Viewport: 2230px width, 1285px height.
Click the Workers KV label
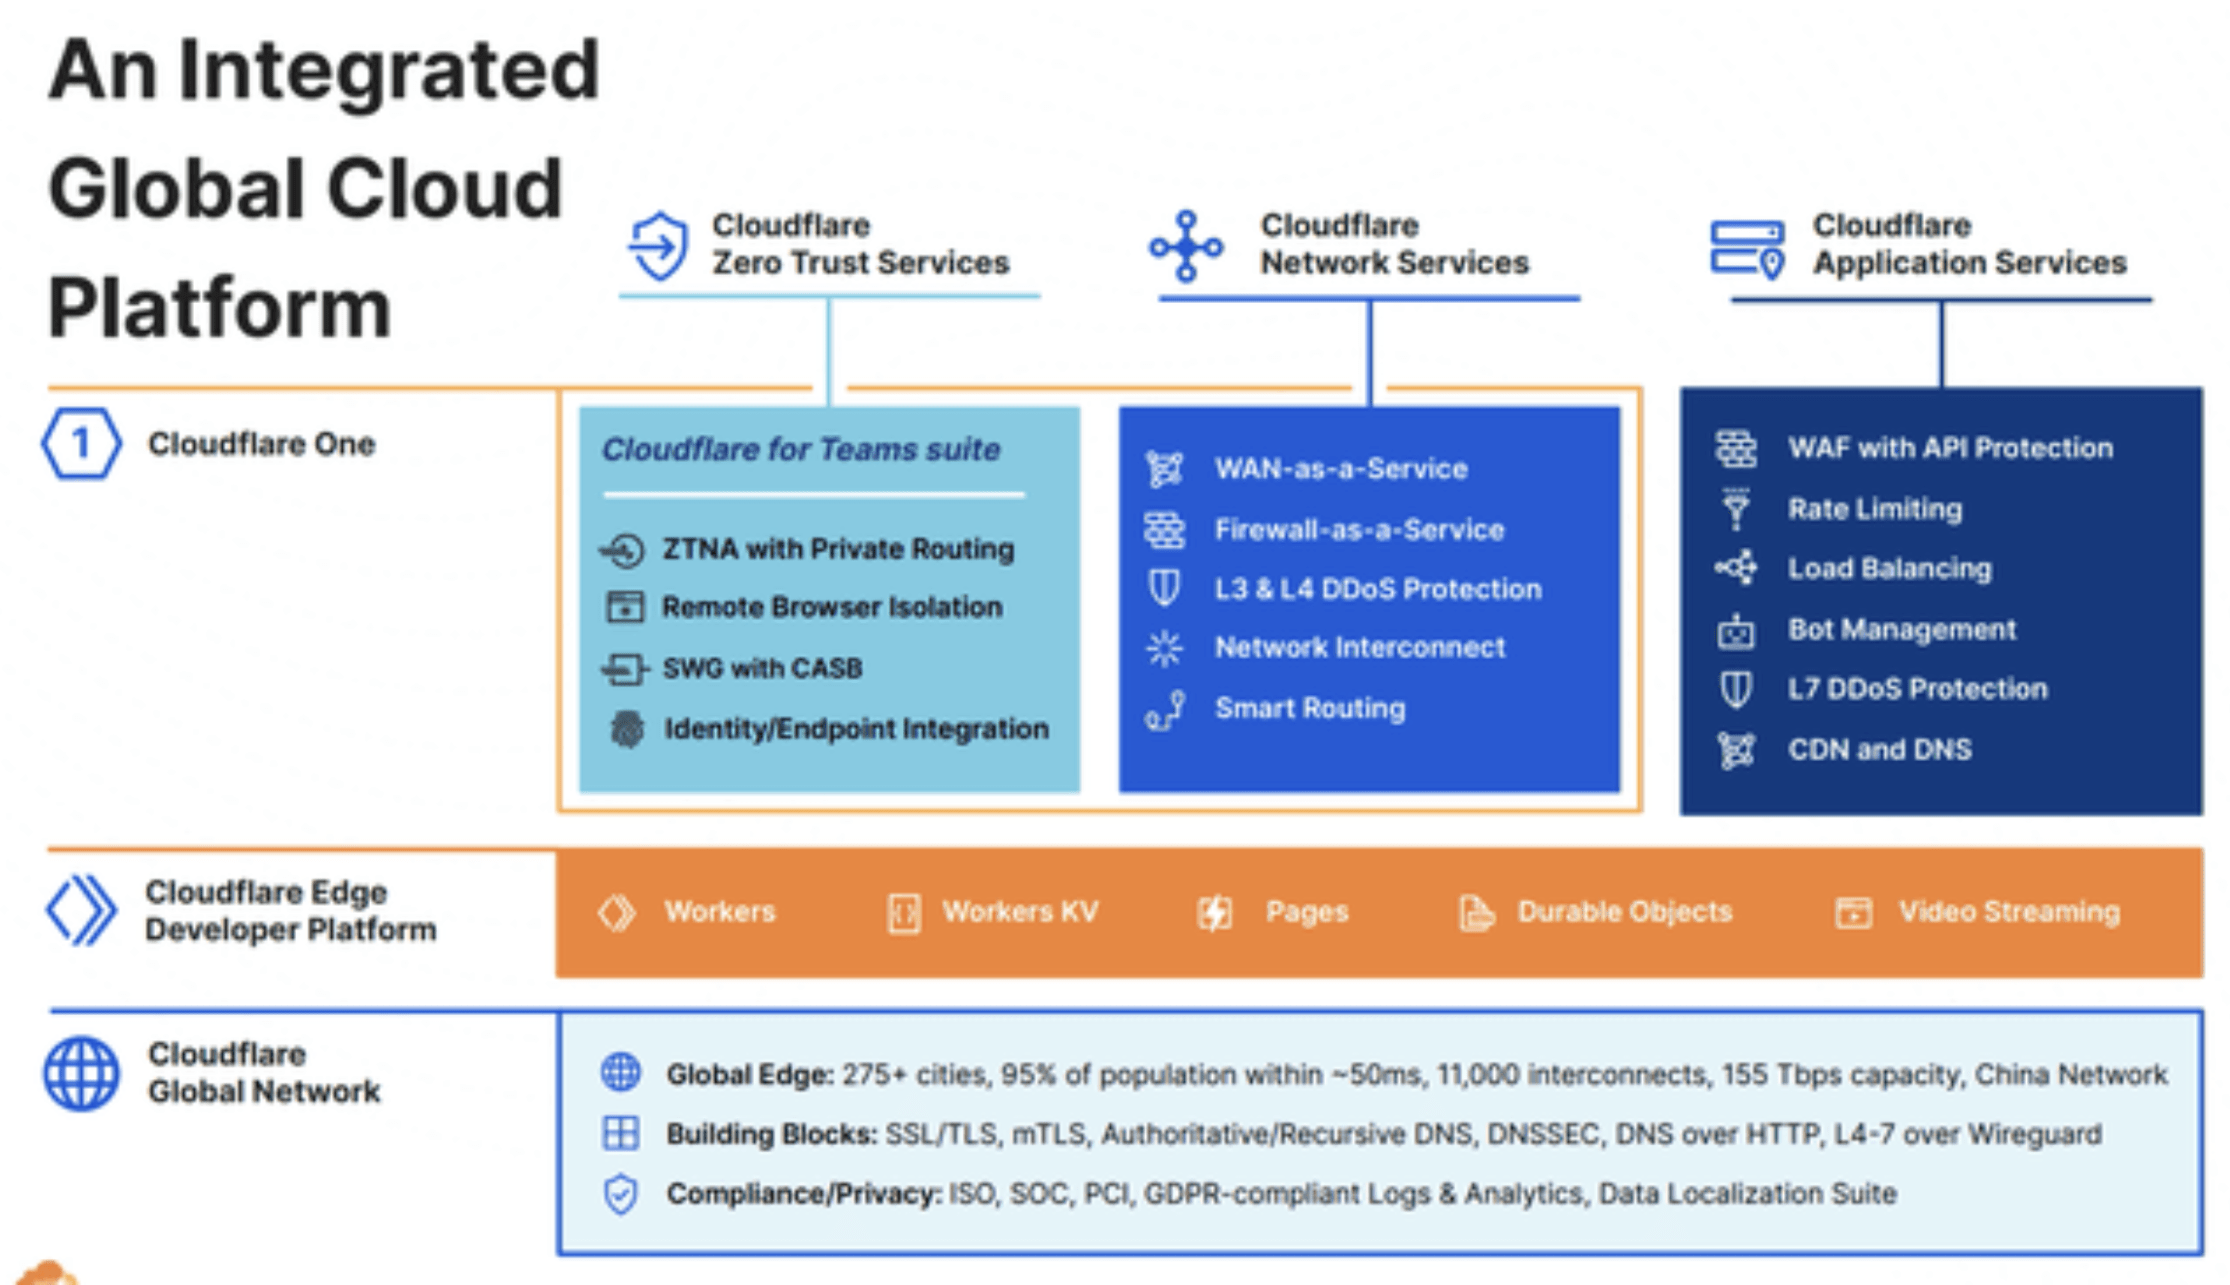[1021, 912]
